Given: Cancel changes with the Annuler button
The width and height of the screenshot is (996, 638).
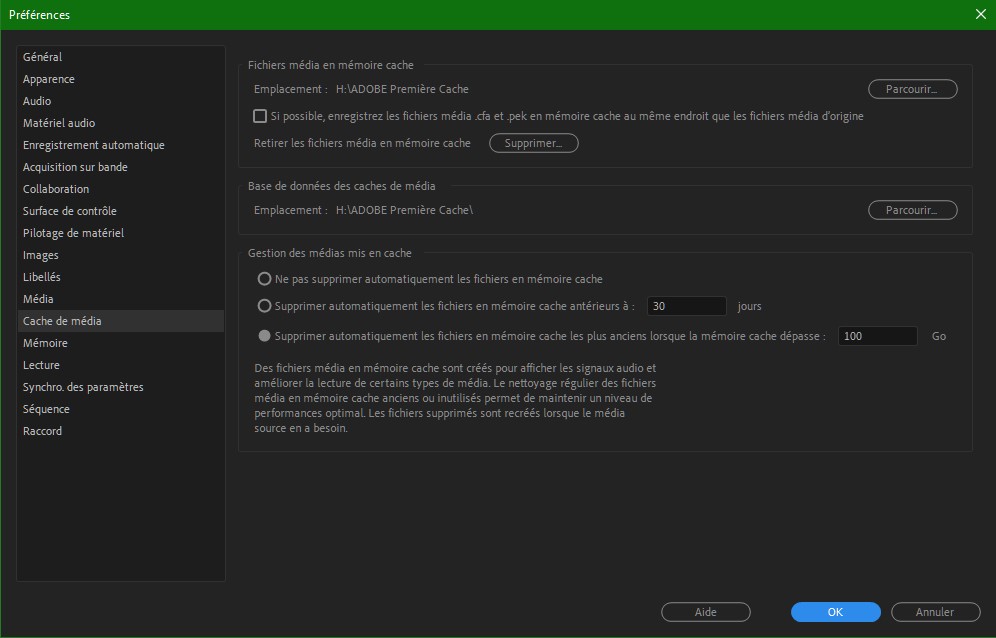Looking at the screenshot, I should [935, 612].
